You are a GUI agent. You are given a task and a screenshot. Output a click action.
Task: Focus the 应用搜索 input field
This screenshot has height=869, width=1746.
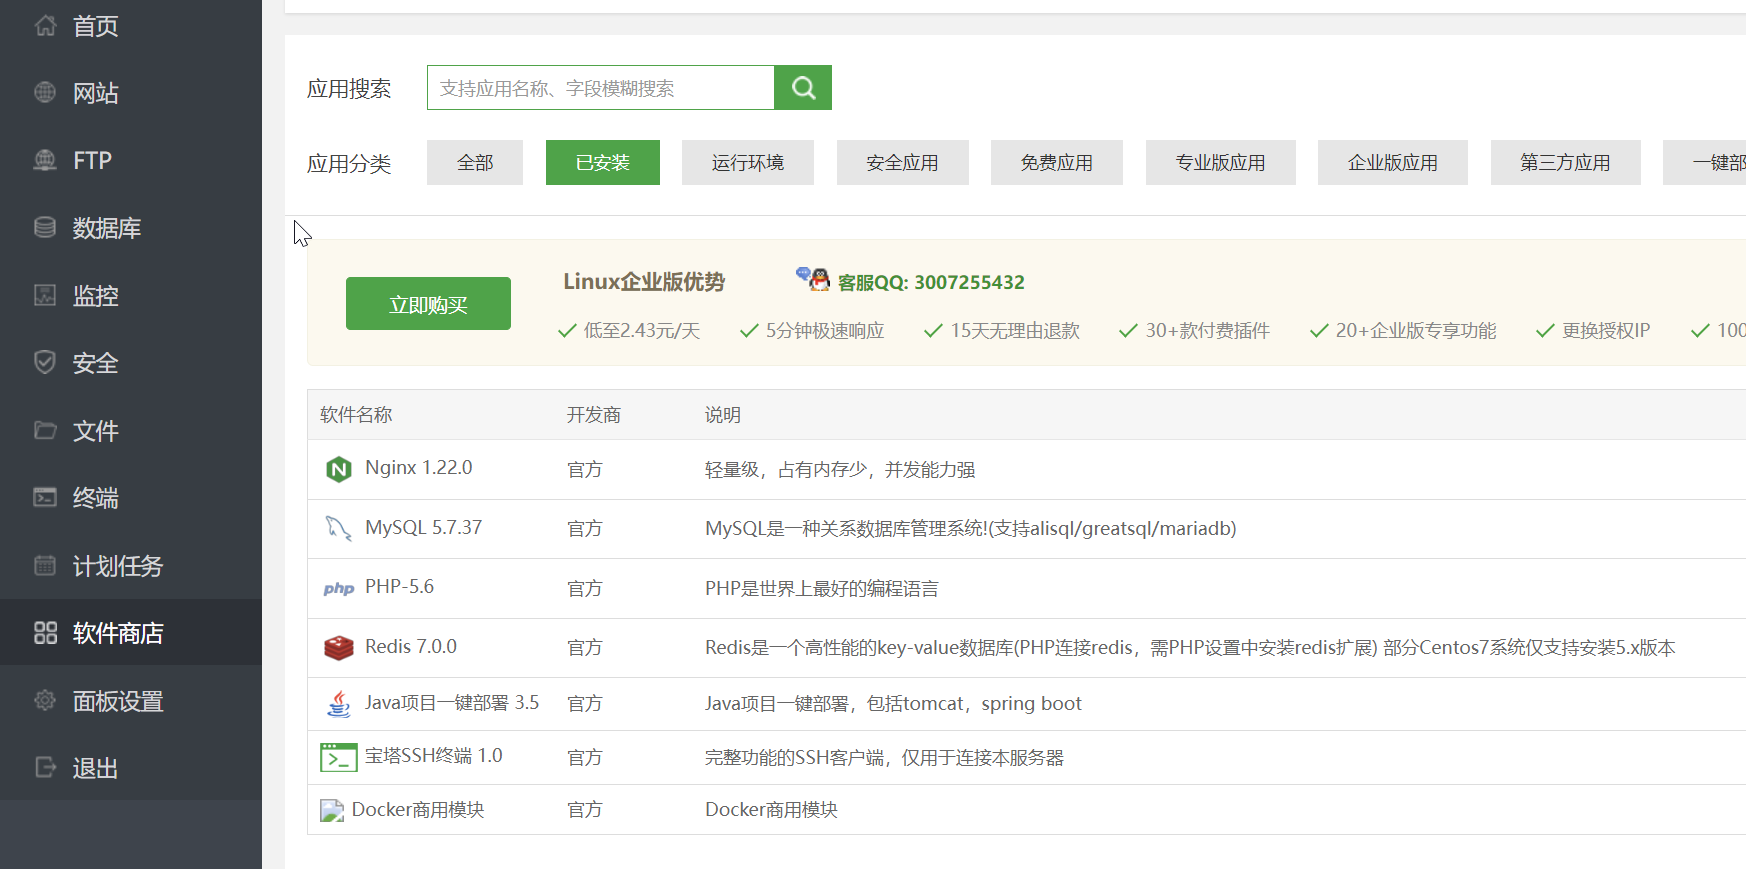point(601,88)
